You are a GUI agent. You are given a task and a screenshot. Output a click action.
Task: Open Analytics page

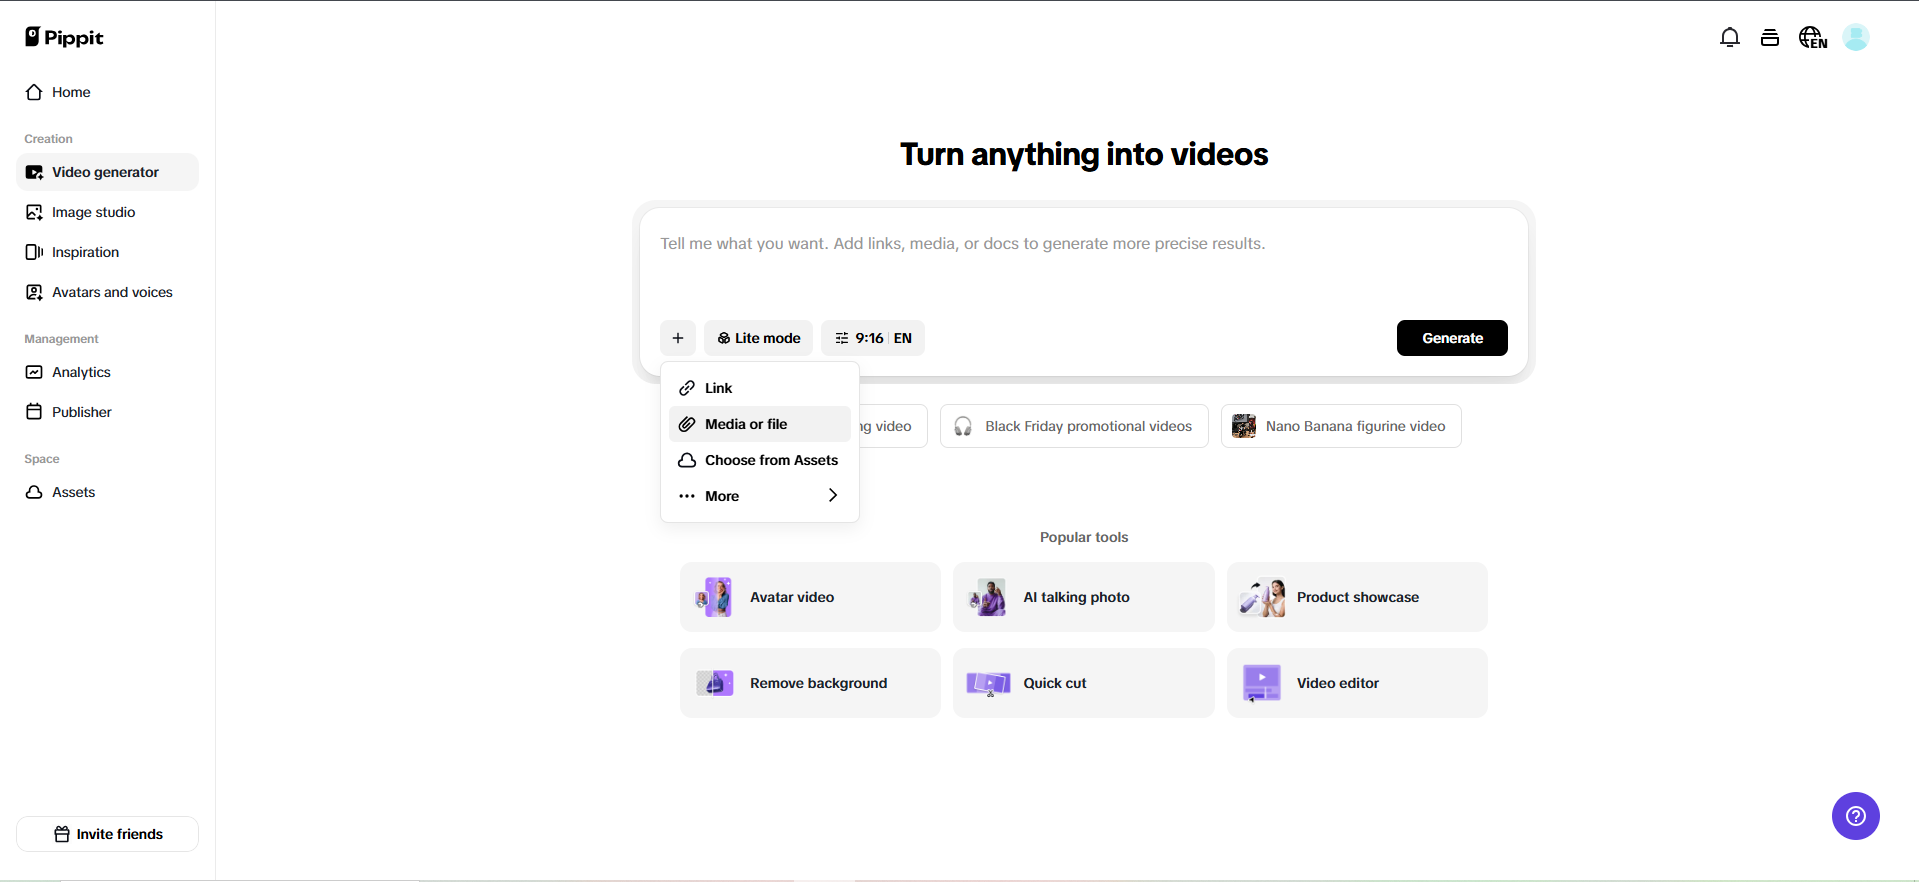pyautogui.click(x=108, y=372)
